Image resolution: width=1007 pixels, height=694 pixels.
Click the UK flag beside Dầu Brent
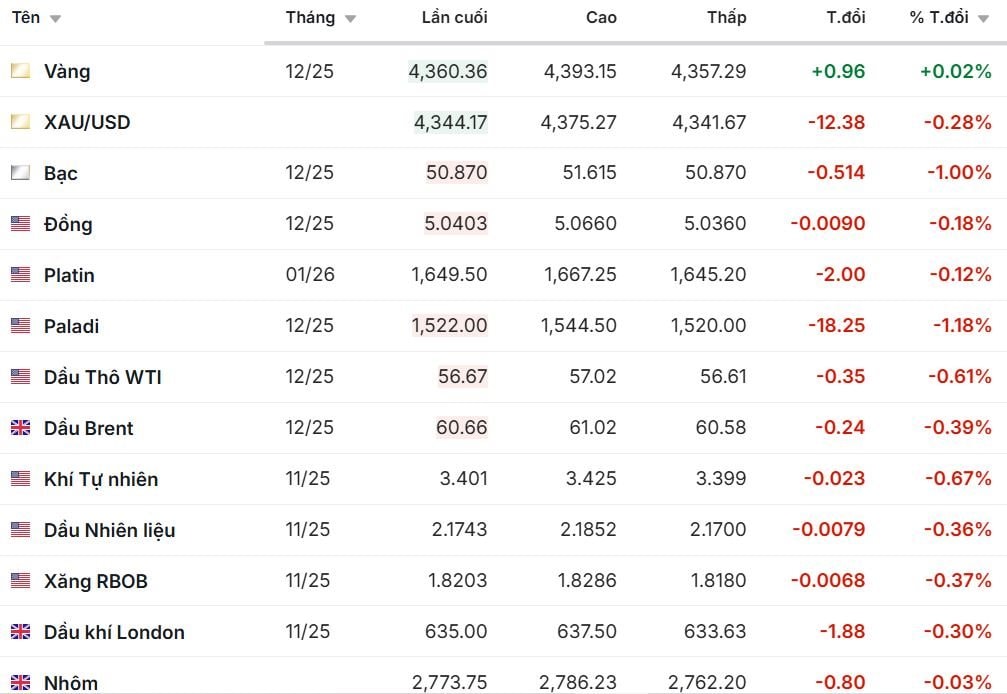tap(20, 428)
